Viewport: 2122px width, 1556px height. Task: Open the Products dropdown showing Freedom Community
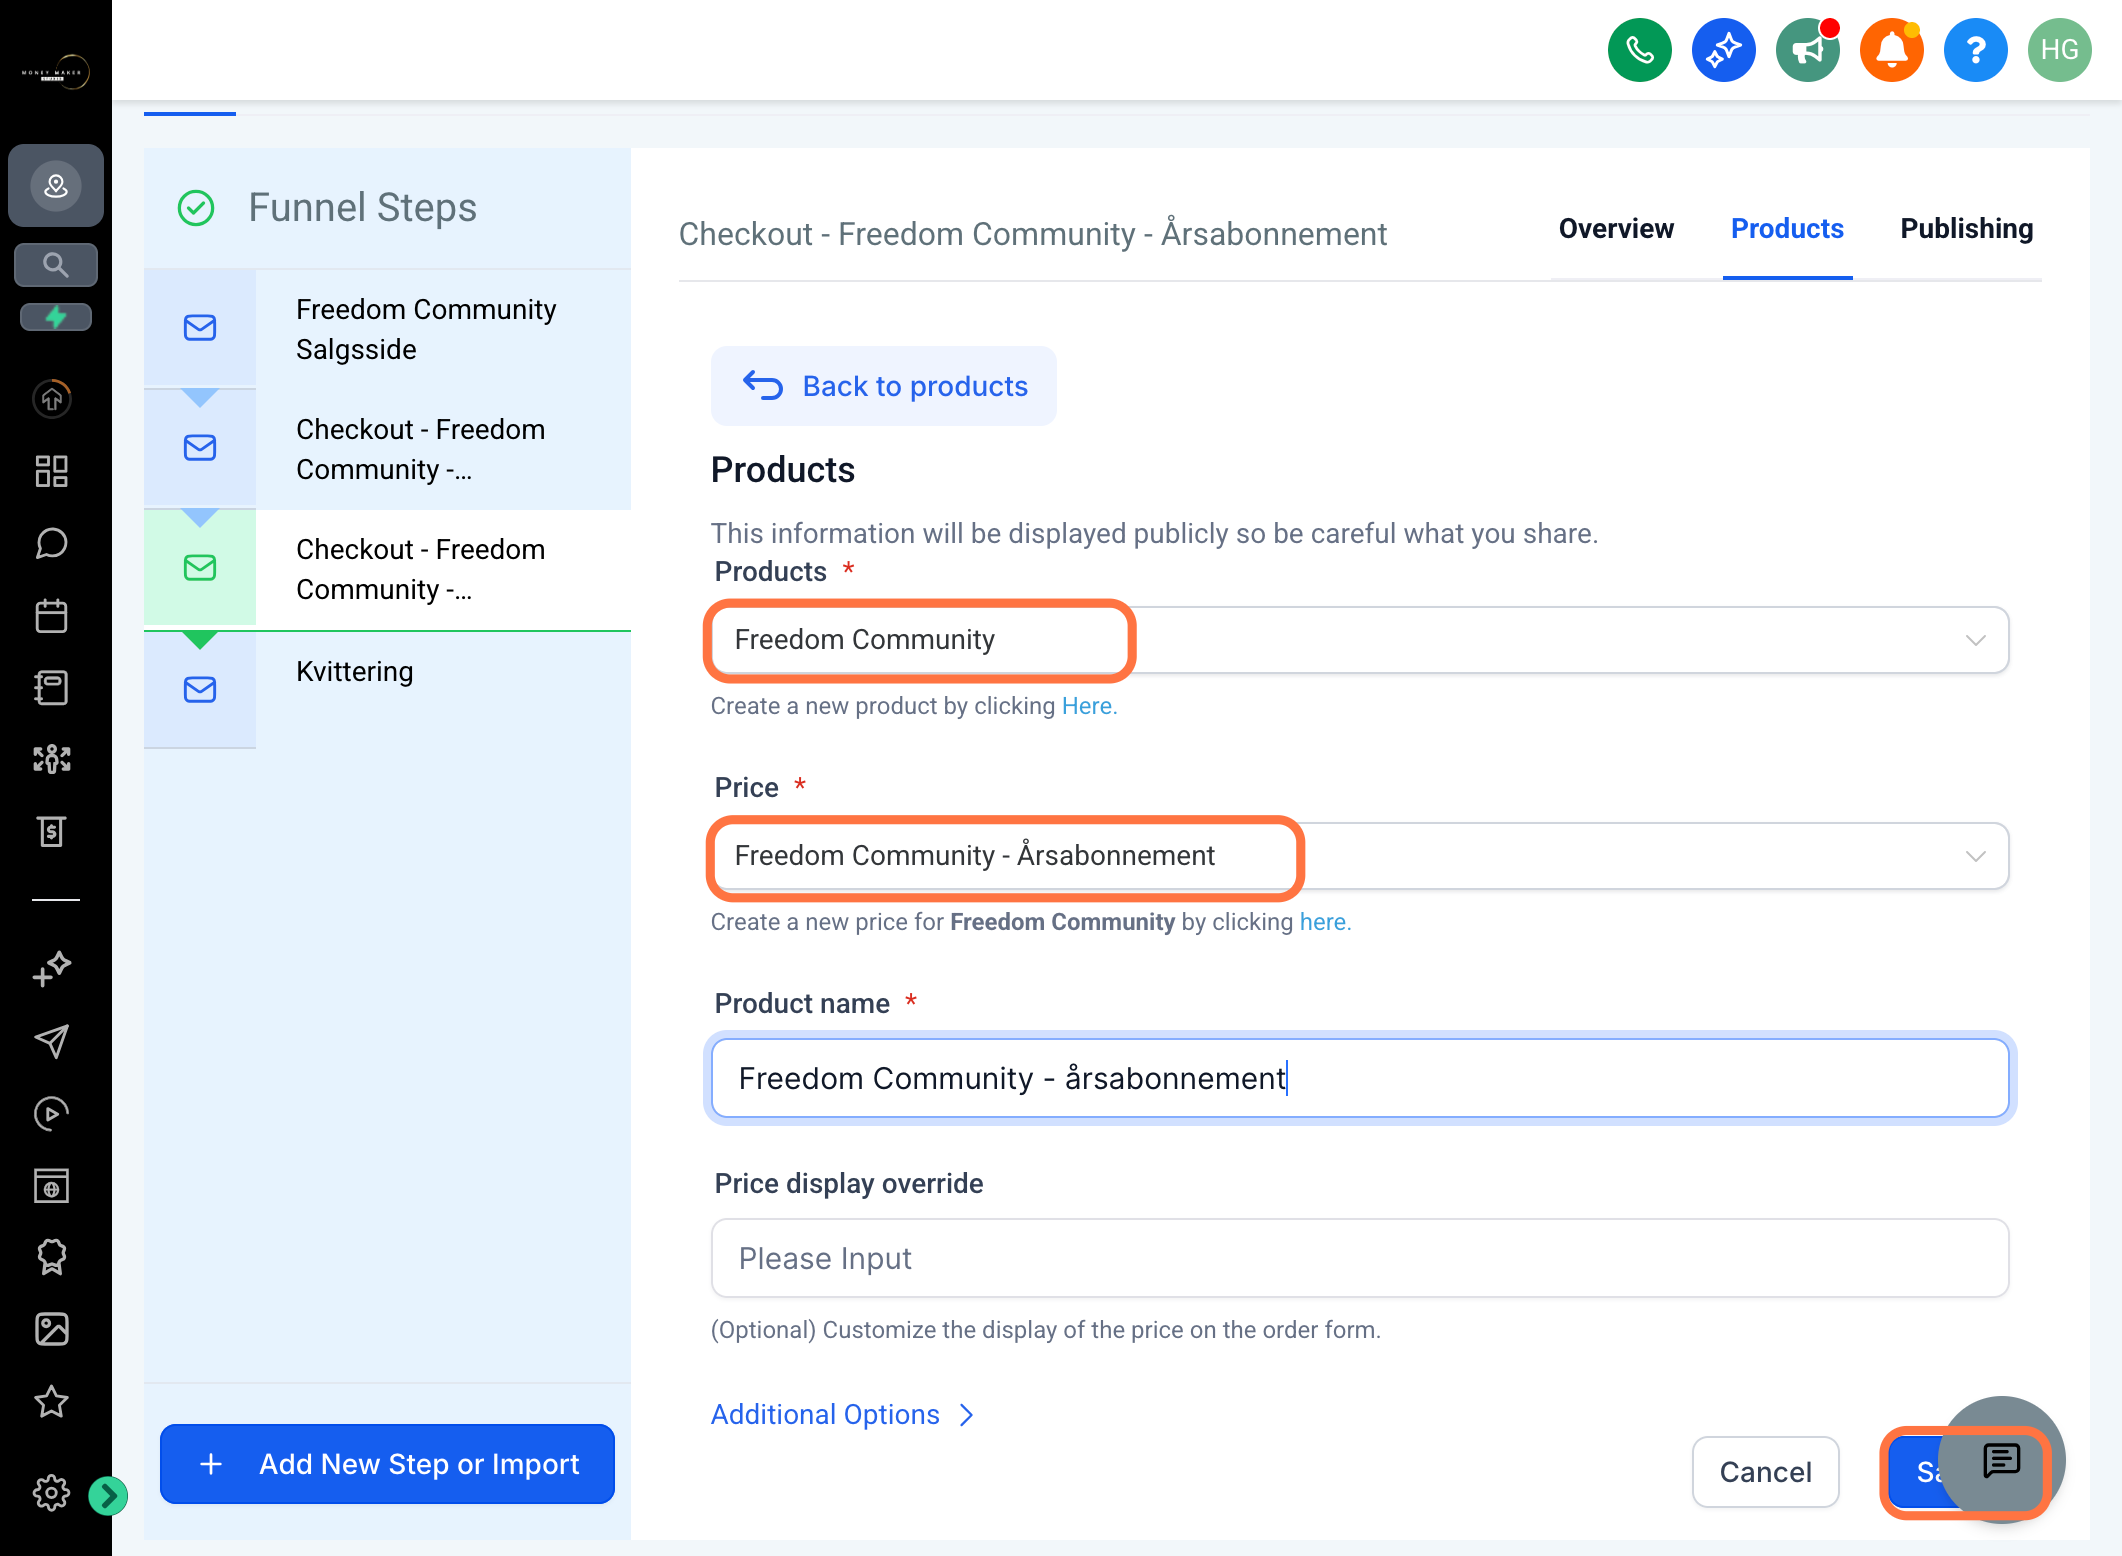[x=1360, y=640]
